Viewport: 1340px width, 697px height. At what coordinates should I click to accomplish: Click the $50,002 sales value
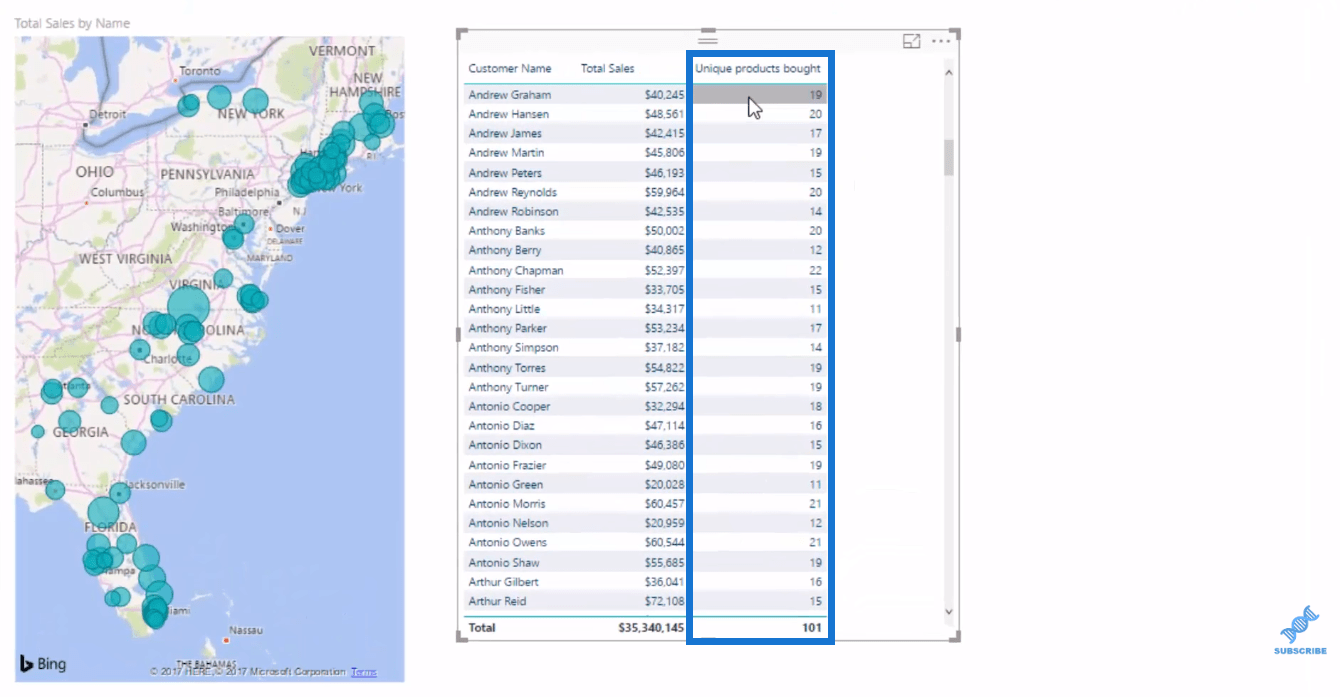coord(664,231)
